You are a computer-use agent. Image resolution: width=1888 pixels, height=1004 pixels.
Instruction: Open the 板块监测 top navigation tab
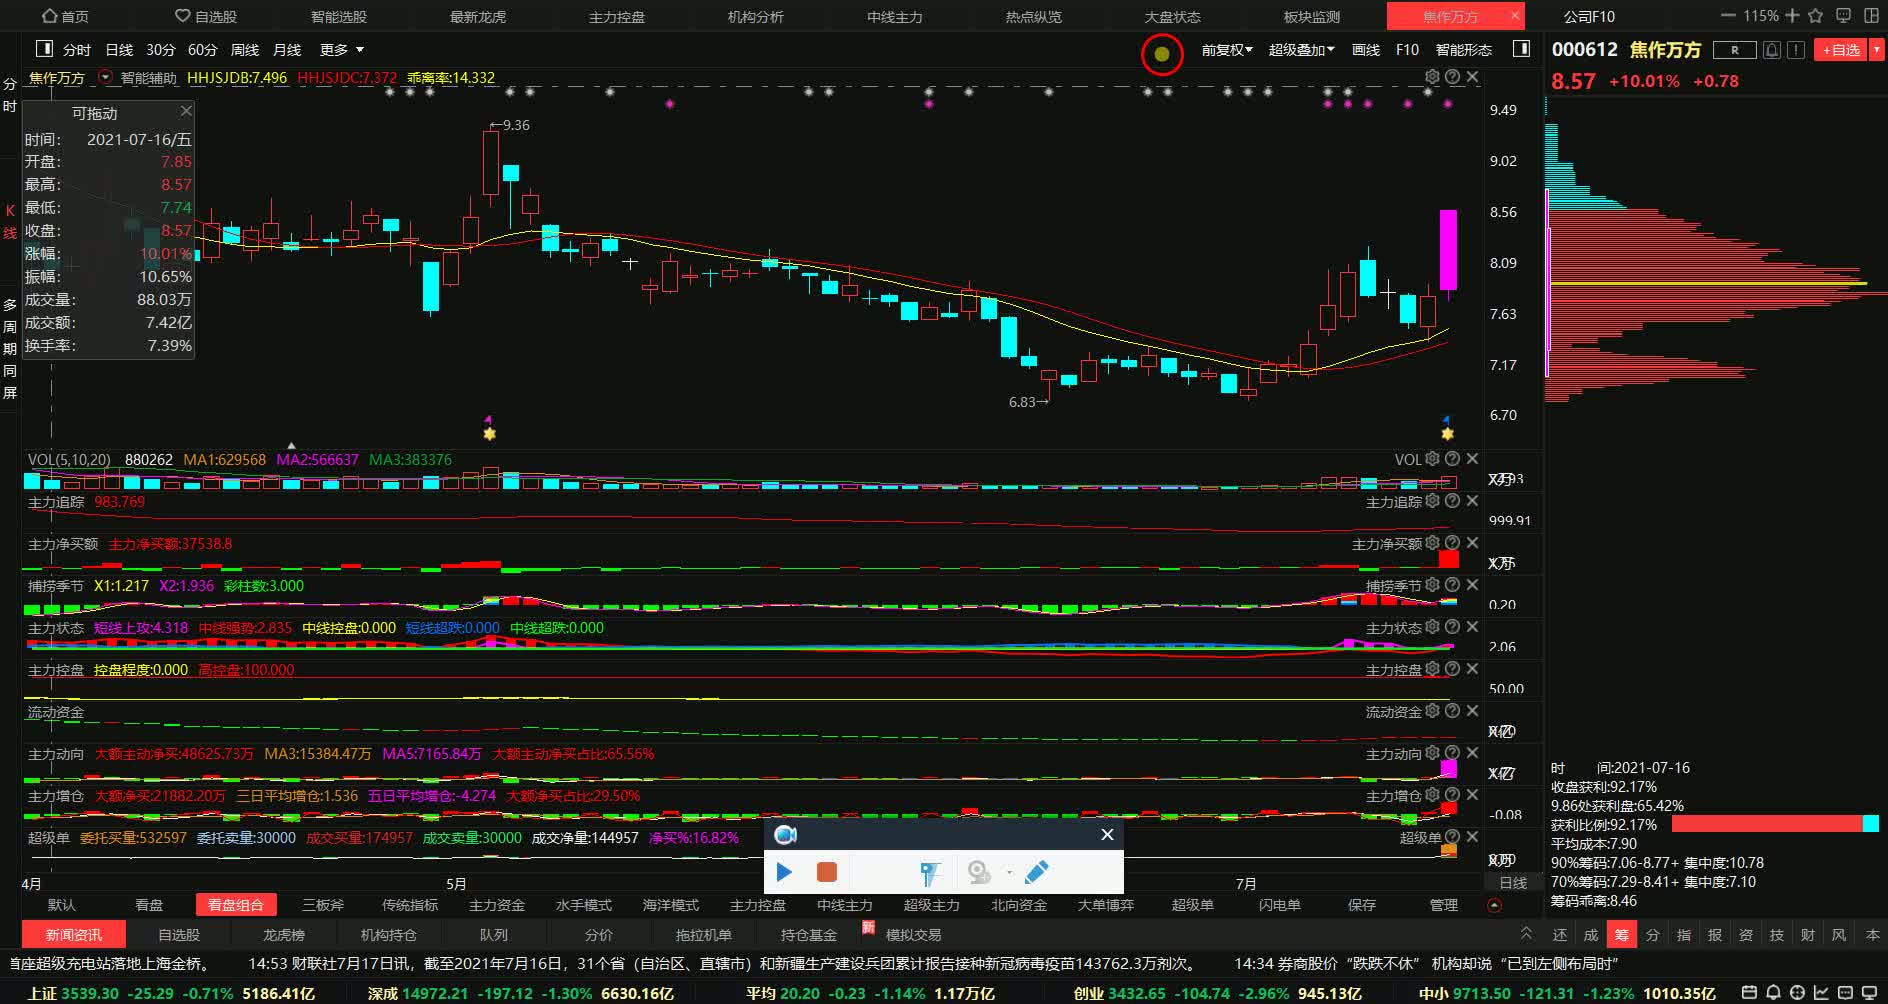1312,16
